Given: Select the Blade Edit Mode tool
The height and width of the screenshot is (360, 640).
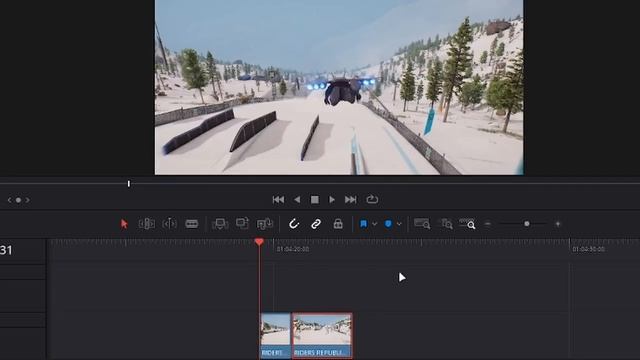Looking at the screenshot, I should point(191,224).
